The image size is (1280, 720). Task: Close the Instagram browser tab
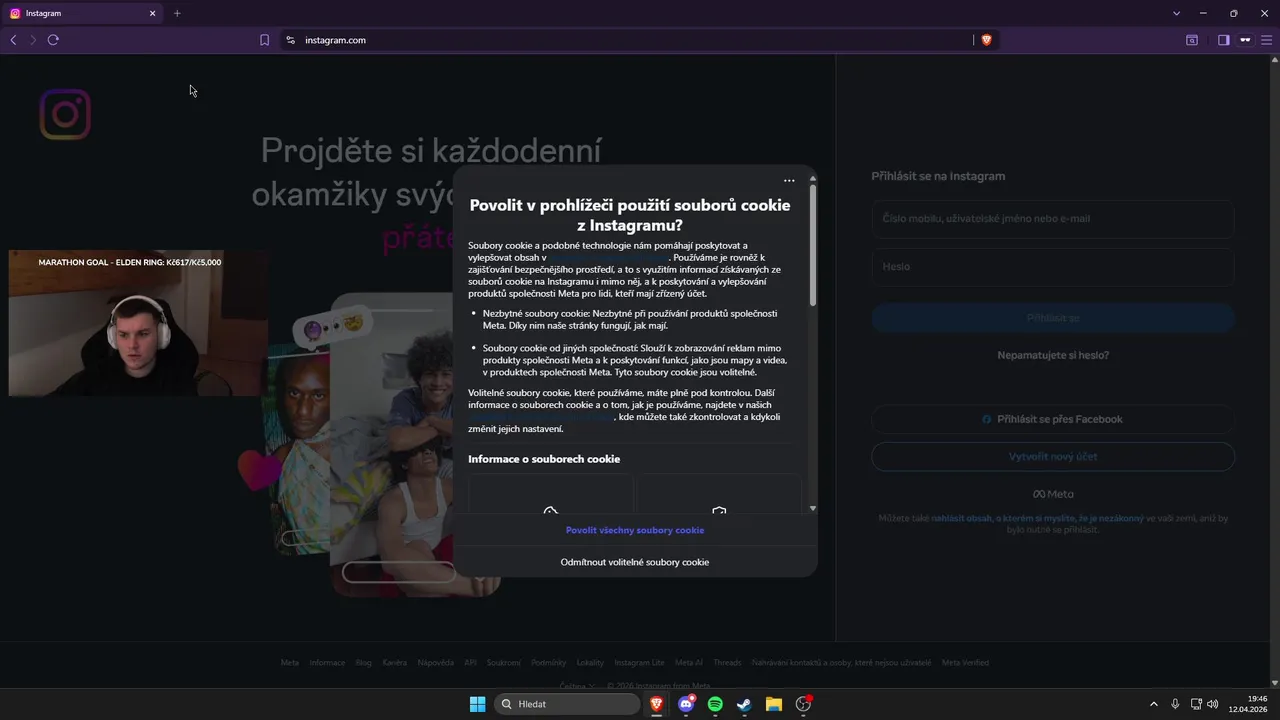pyautogui.click(x=153, y=13)
